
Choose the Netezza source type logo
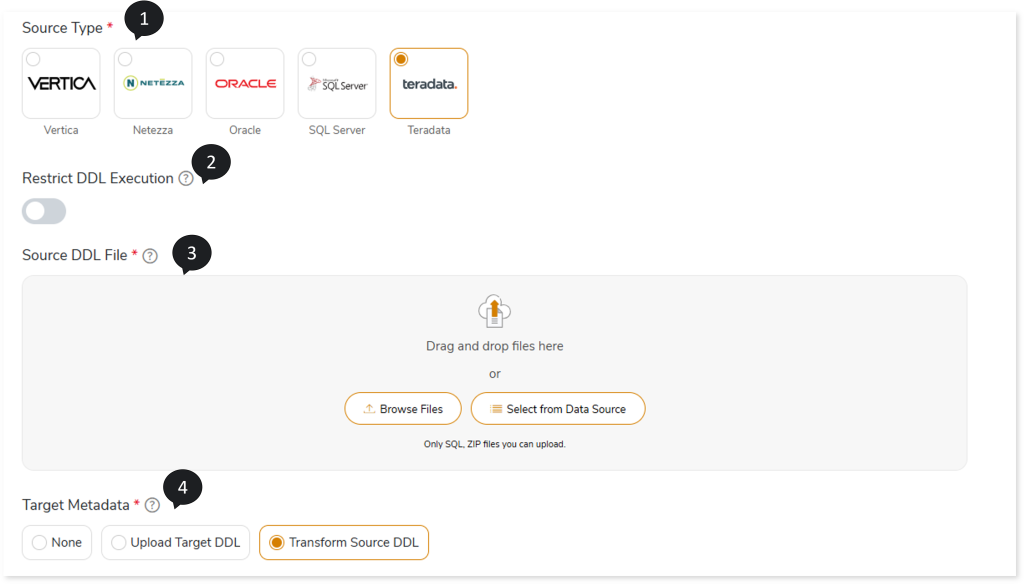point(153,84)
